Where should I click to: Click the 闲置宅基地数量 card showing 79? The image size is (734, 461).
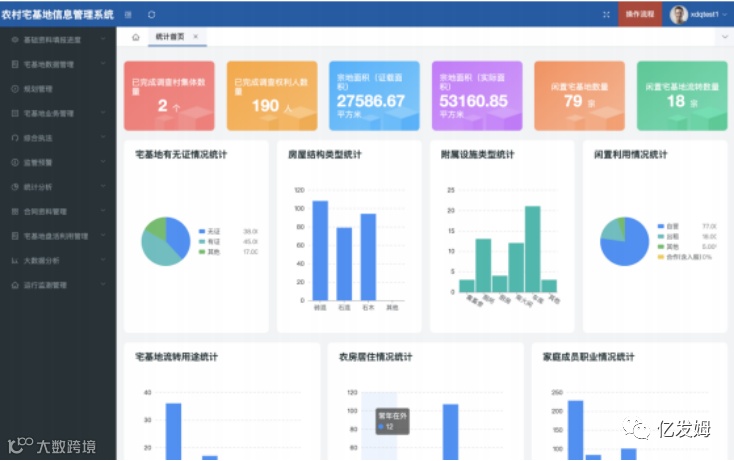coord(580,95)
